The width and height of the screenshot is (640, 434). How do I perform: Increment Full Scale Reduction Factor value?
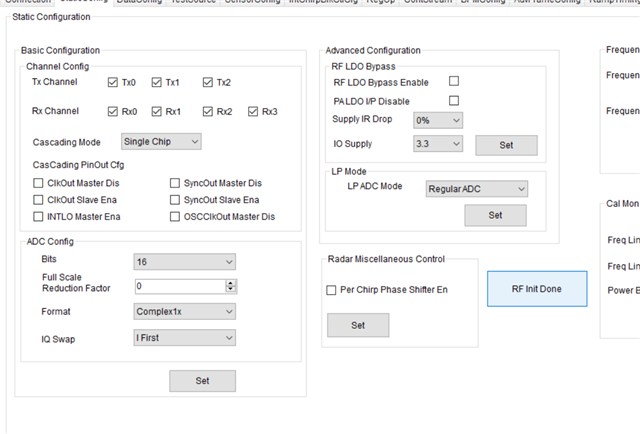(231, 283)
